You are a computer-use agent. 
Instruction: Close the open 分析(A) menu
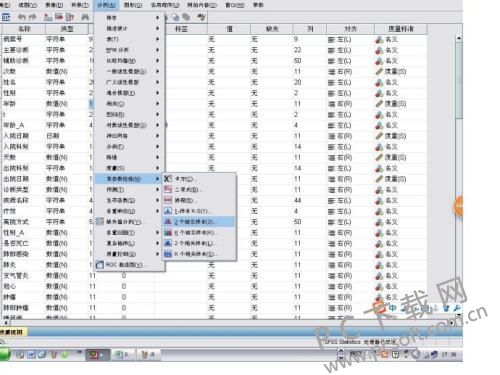(106, 5)
